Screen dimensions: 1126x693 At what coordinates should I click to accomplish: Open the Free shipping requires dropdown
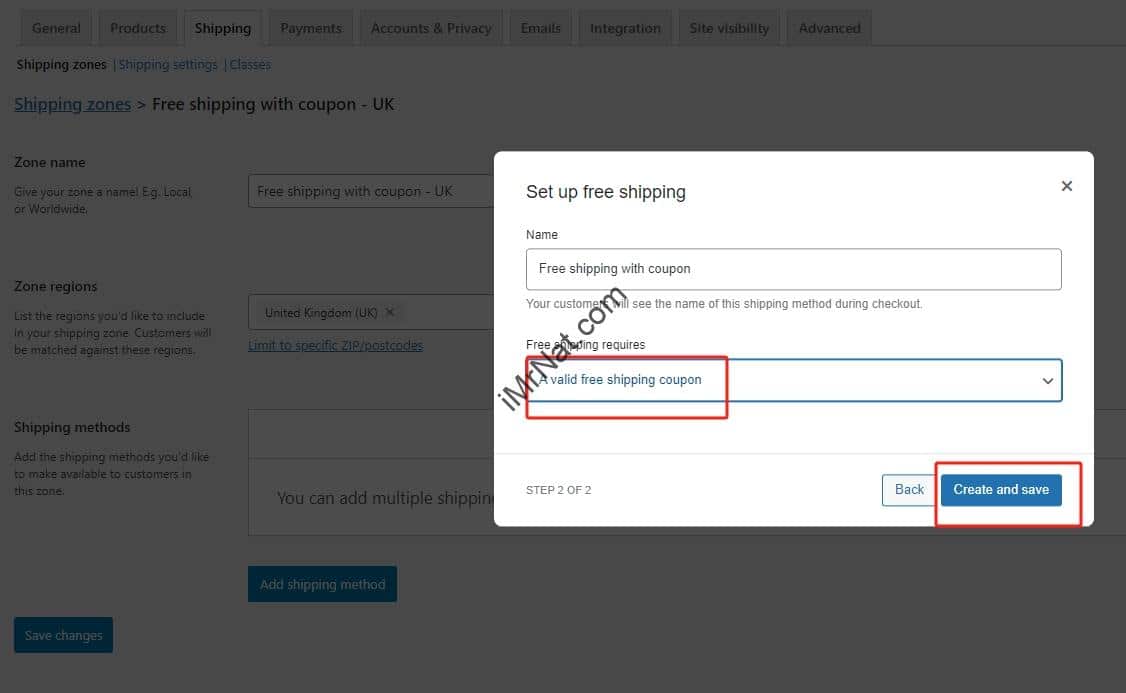tap(794, 380)
